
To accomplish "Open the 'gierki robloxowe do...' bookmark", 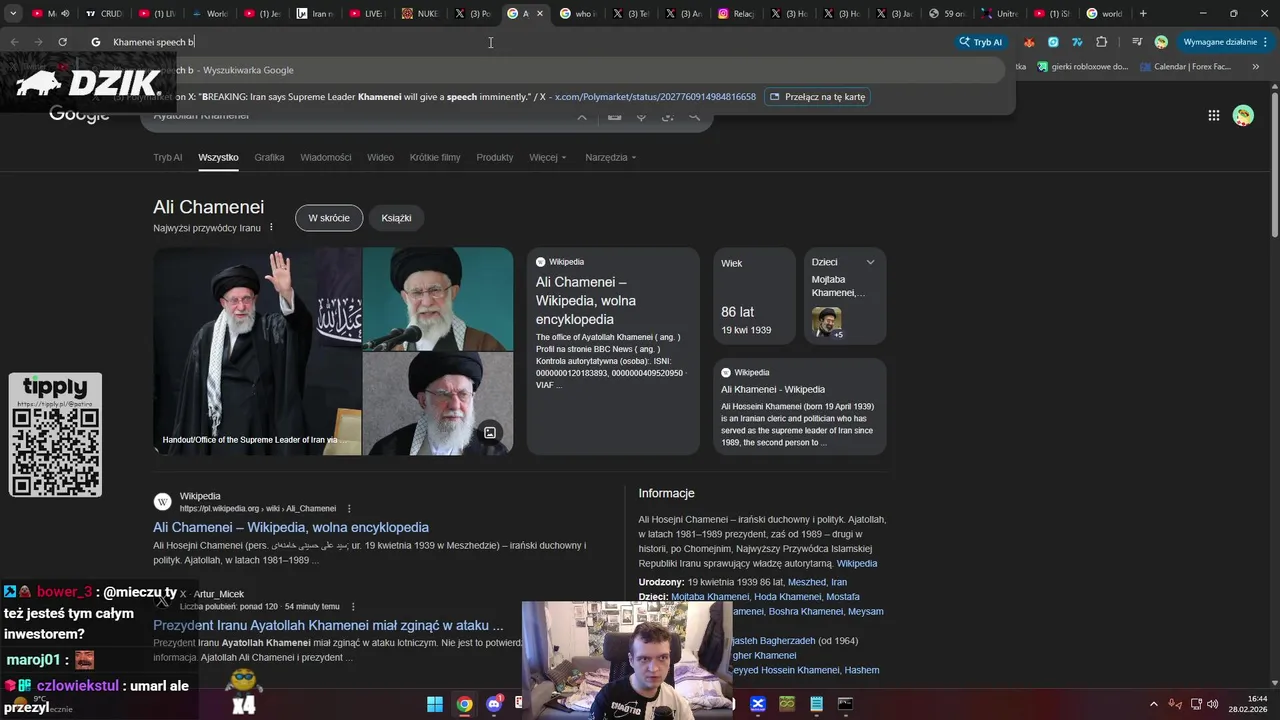I will tap(1083, 67).
